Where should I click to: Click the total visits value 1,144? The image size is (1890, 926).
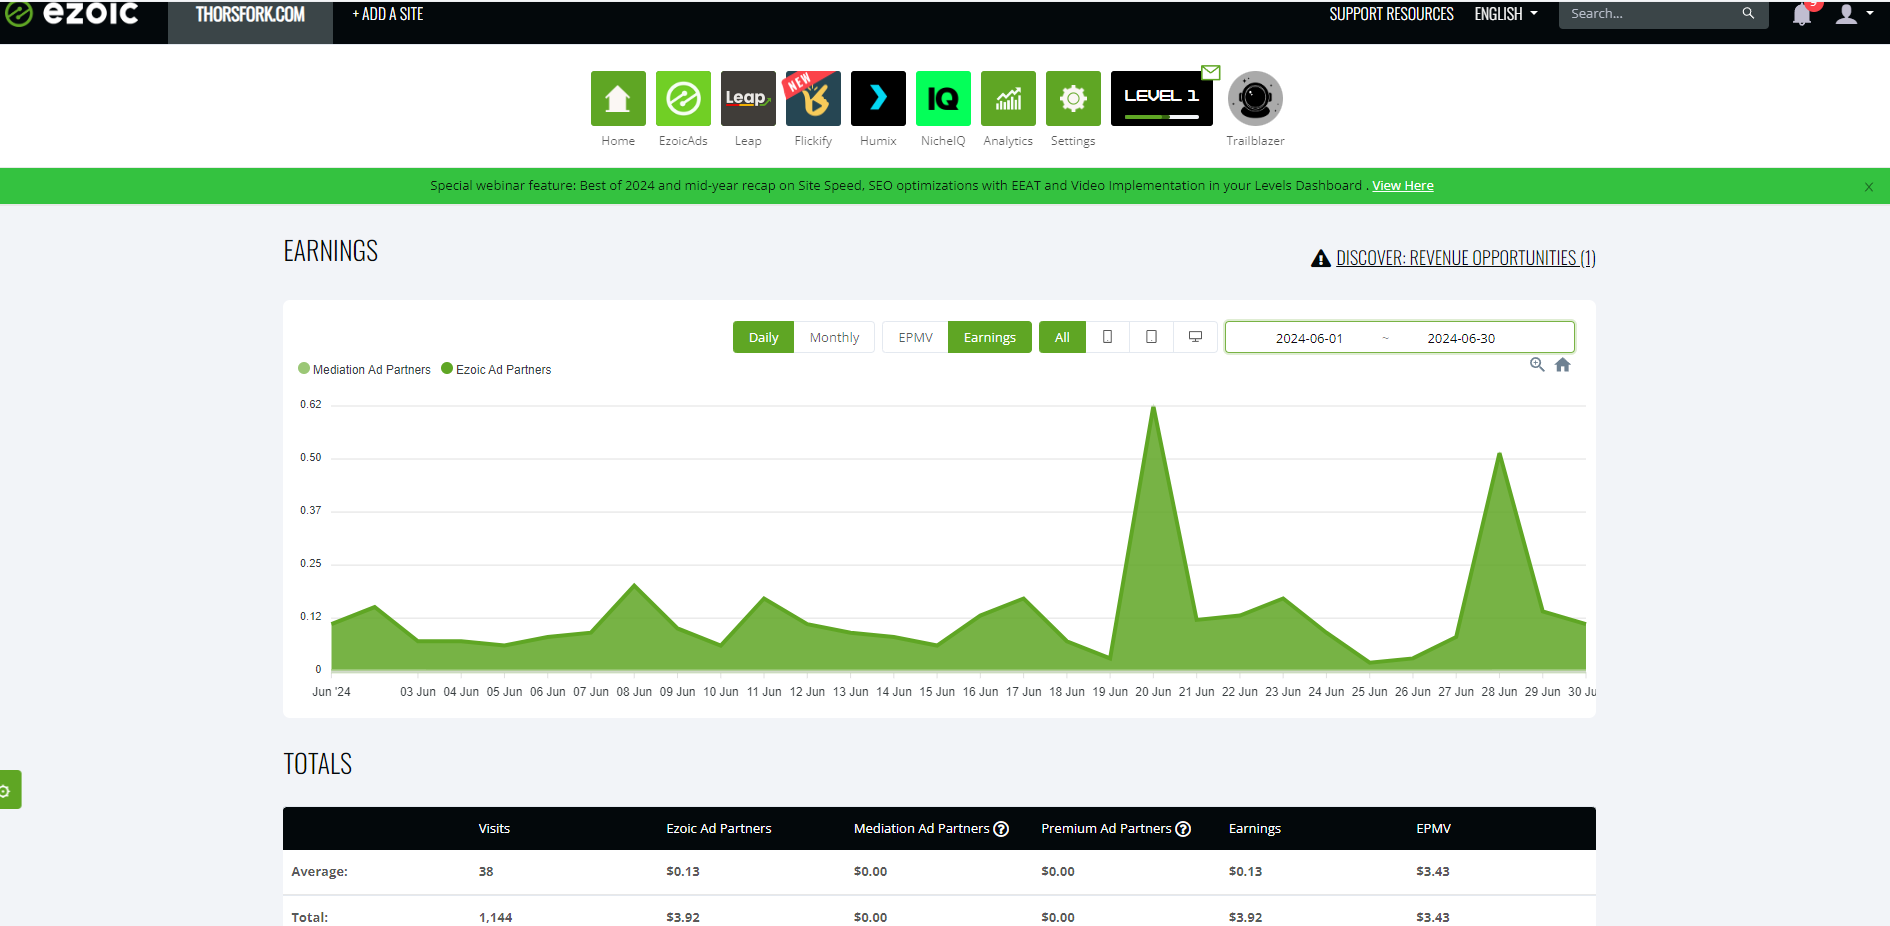click(495, 917)
